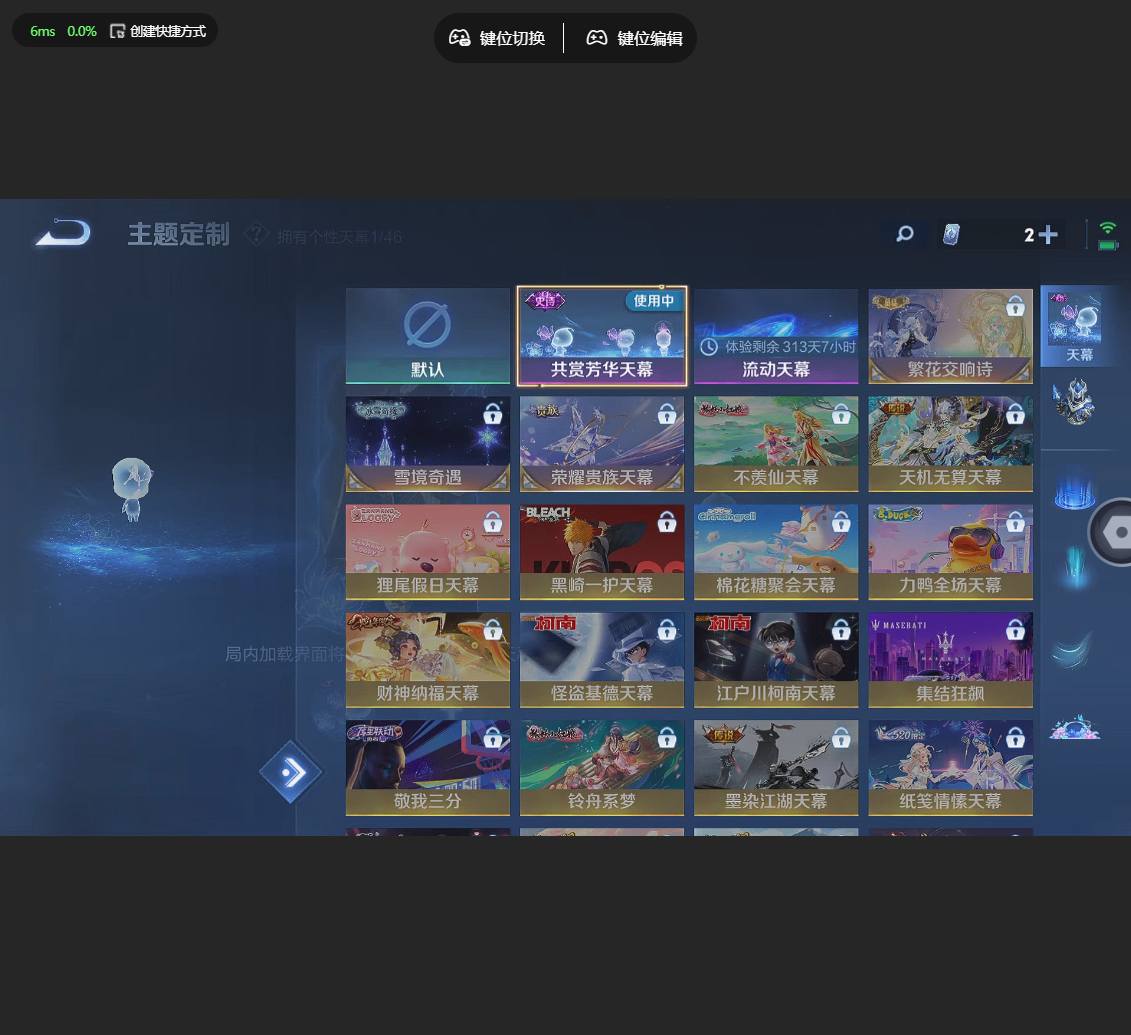The width and height of the screenshot is (1131, 1035).
Task: Select the 棉花糖聚会天幕 card
Action: coord(776,552)
